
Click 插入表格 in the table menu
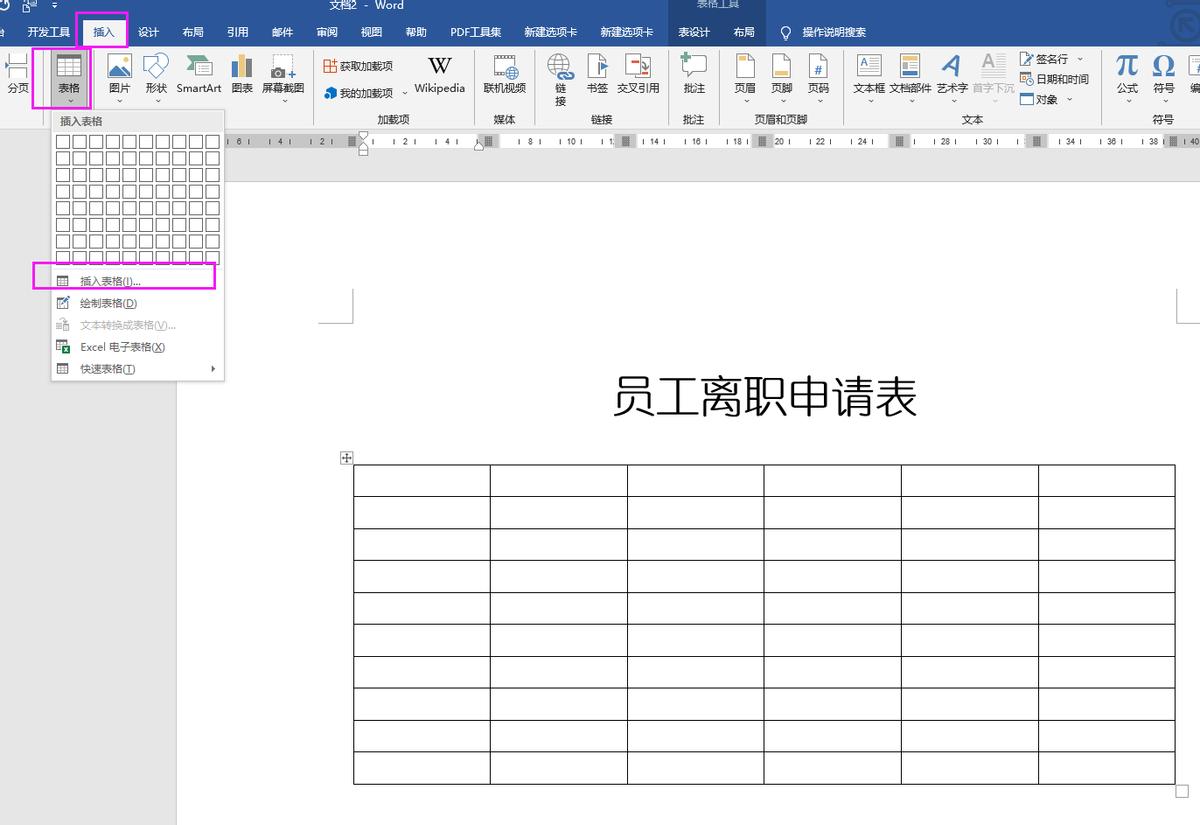click(x=112, y=280)
